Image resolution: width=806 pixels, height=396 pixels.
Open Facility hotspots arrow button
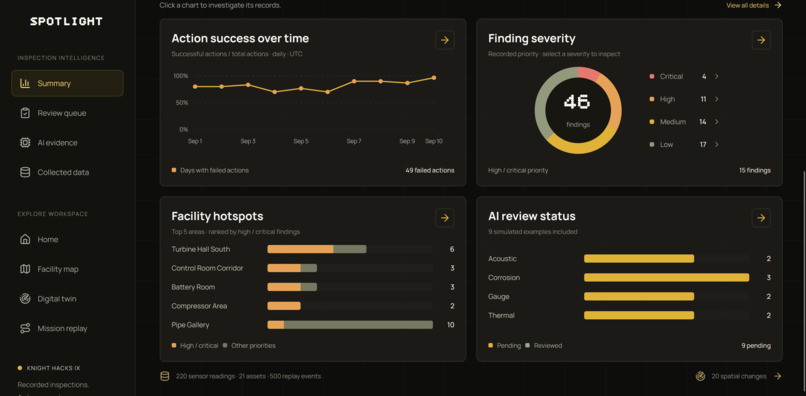point(445,218)
